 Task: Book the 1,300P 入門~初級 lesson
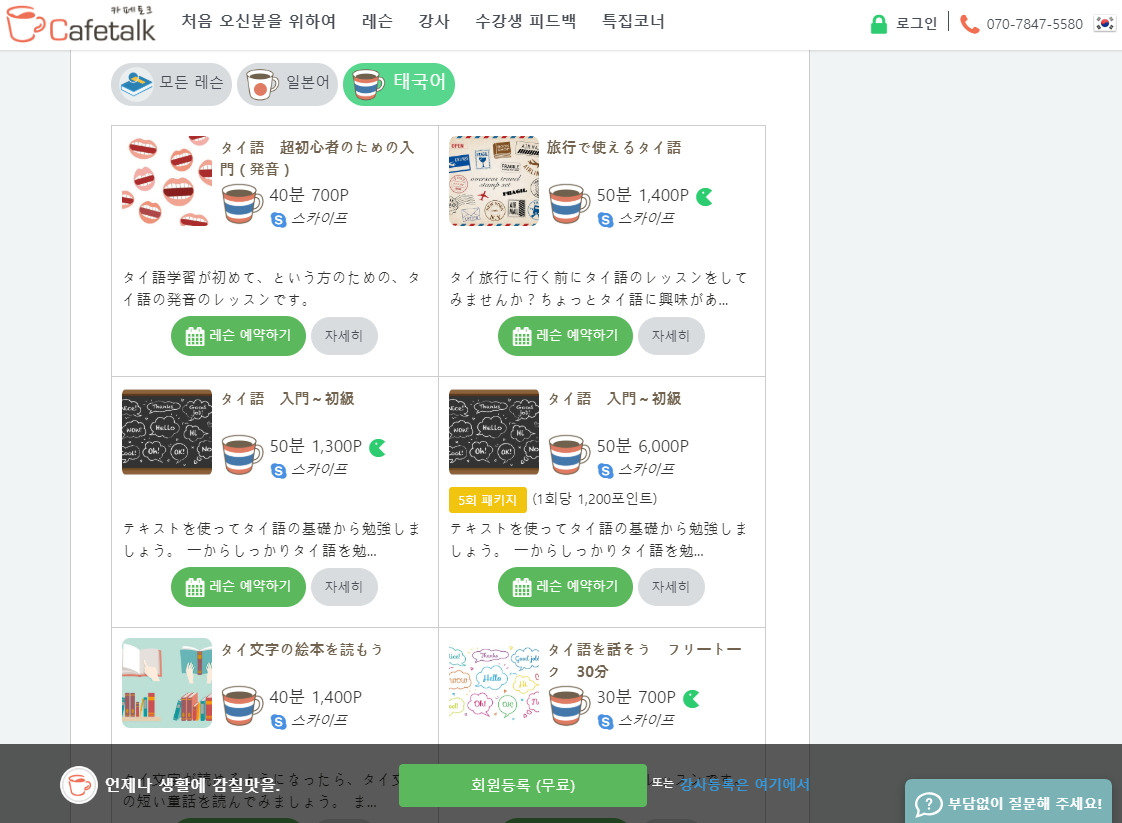238,587
